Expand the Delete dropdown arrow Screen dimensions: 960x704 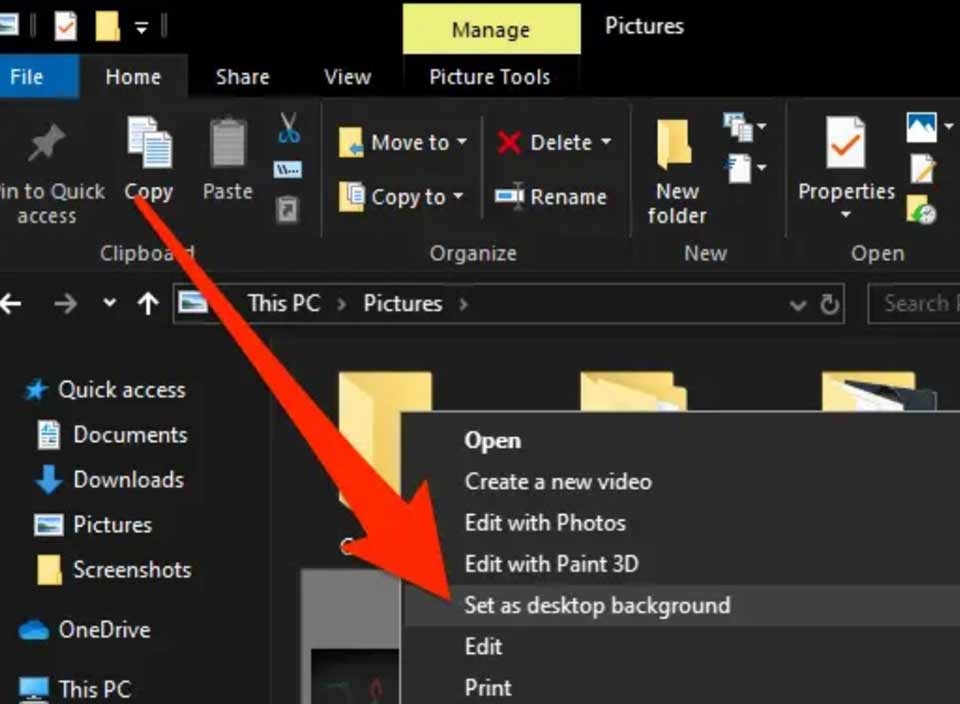pos(606,142)
